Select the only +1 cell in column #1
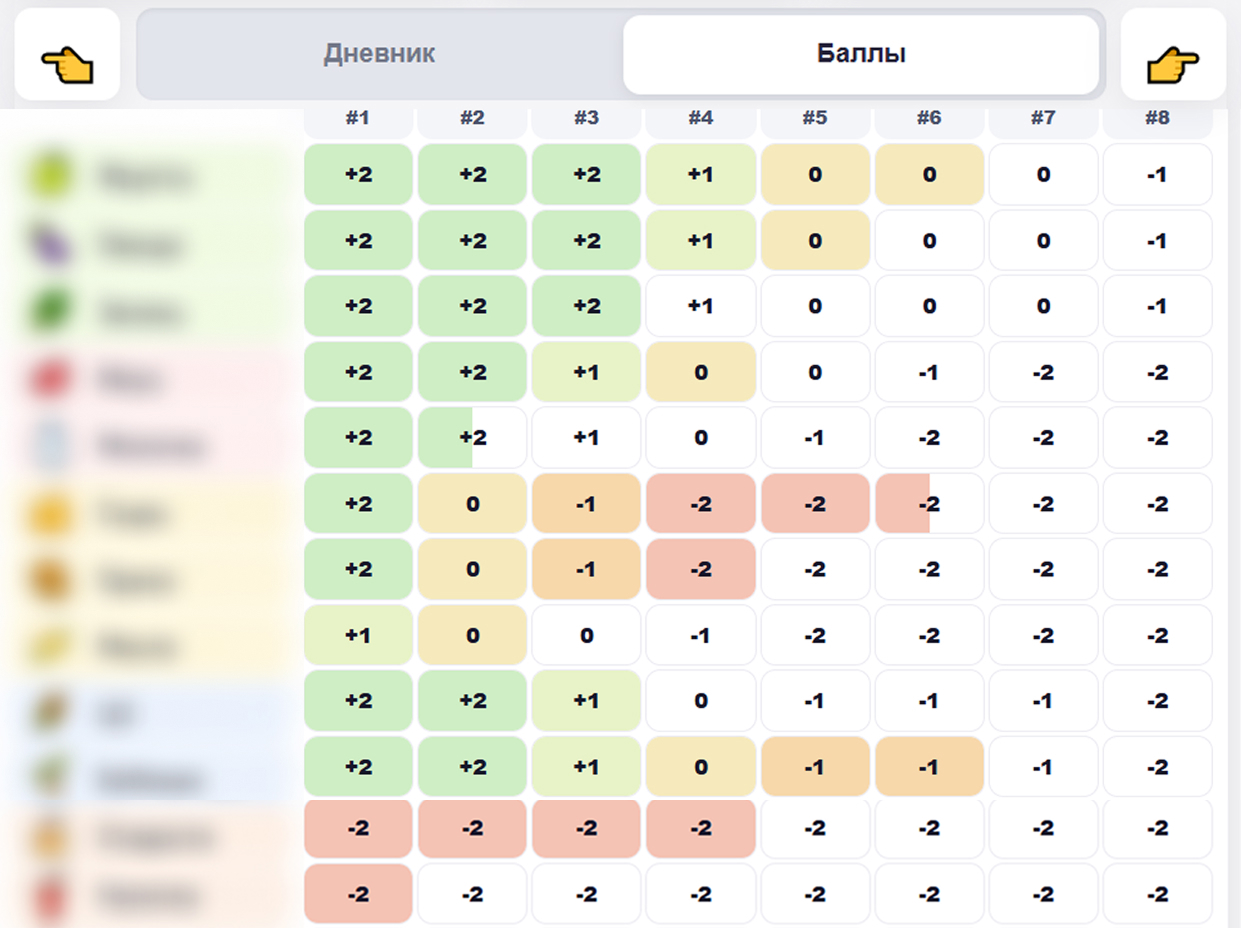Image resolution: width=1241 pixels, height=928 pixels. [x=358, y=636]
